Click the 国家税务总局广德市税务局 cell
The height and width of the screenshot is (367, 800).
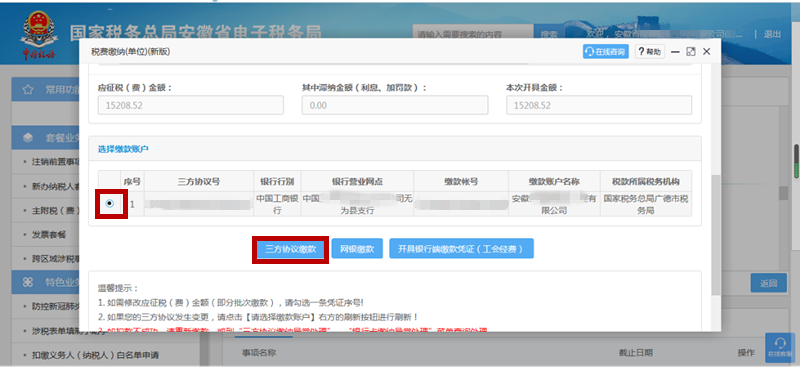646,204
